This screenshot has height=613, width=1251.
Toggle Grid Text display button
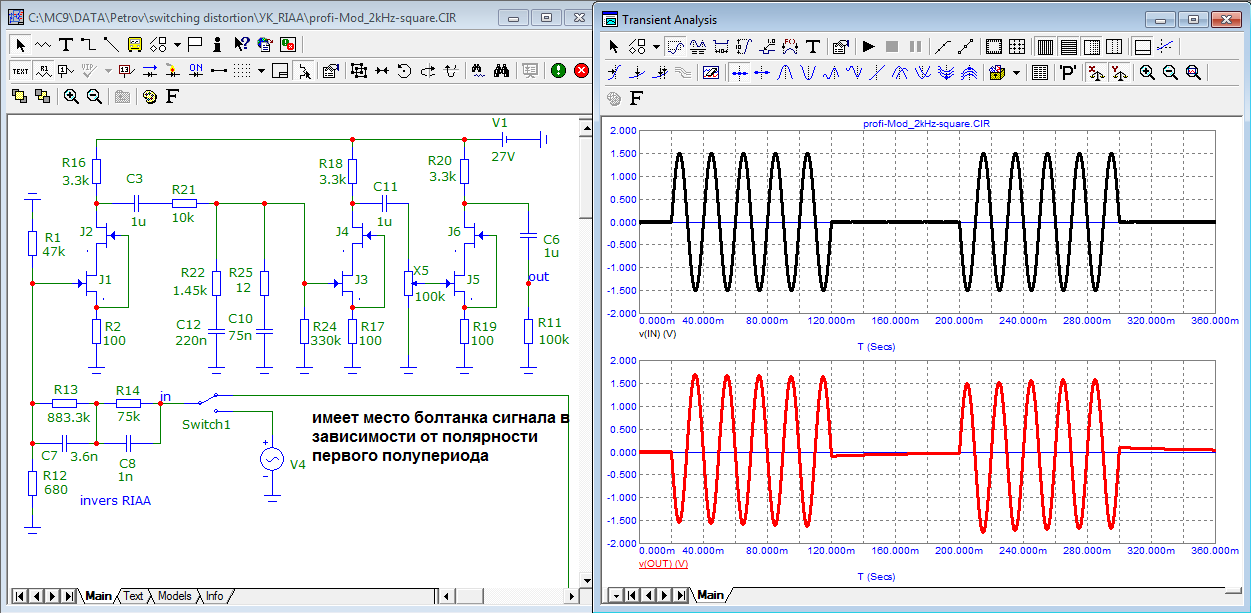pos(21,70)
